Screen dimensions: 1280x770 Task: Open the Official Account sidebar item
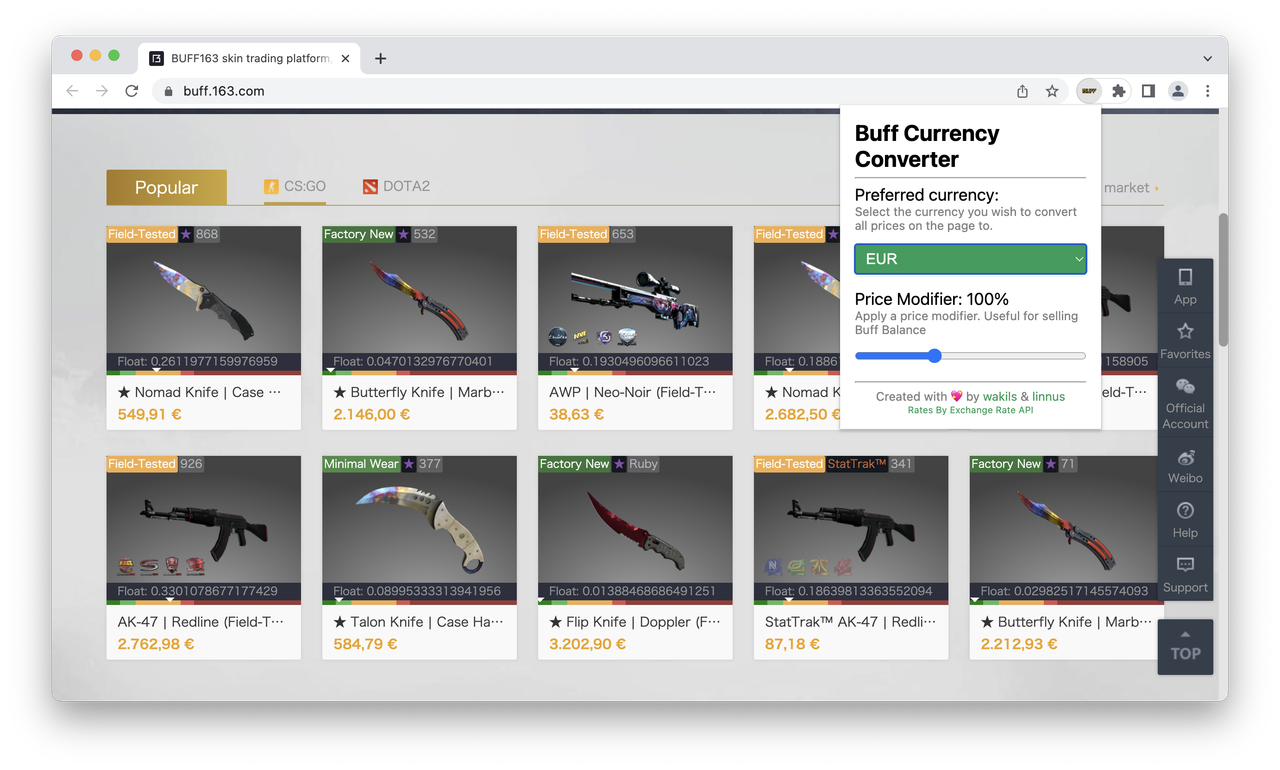coord(1185,400)
